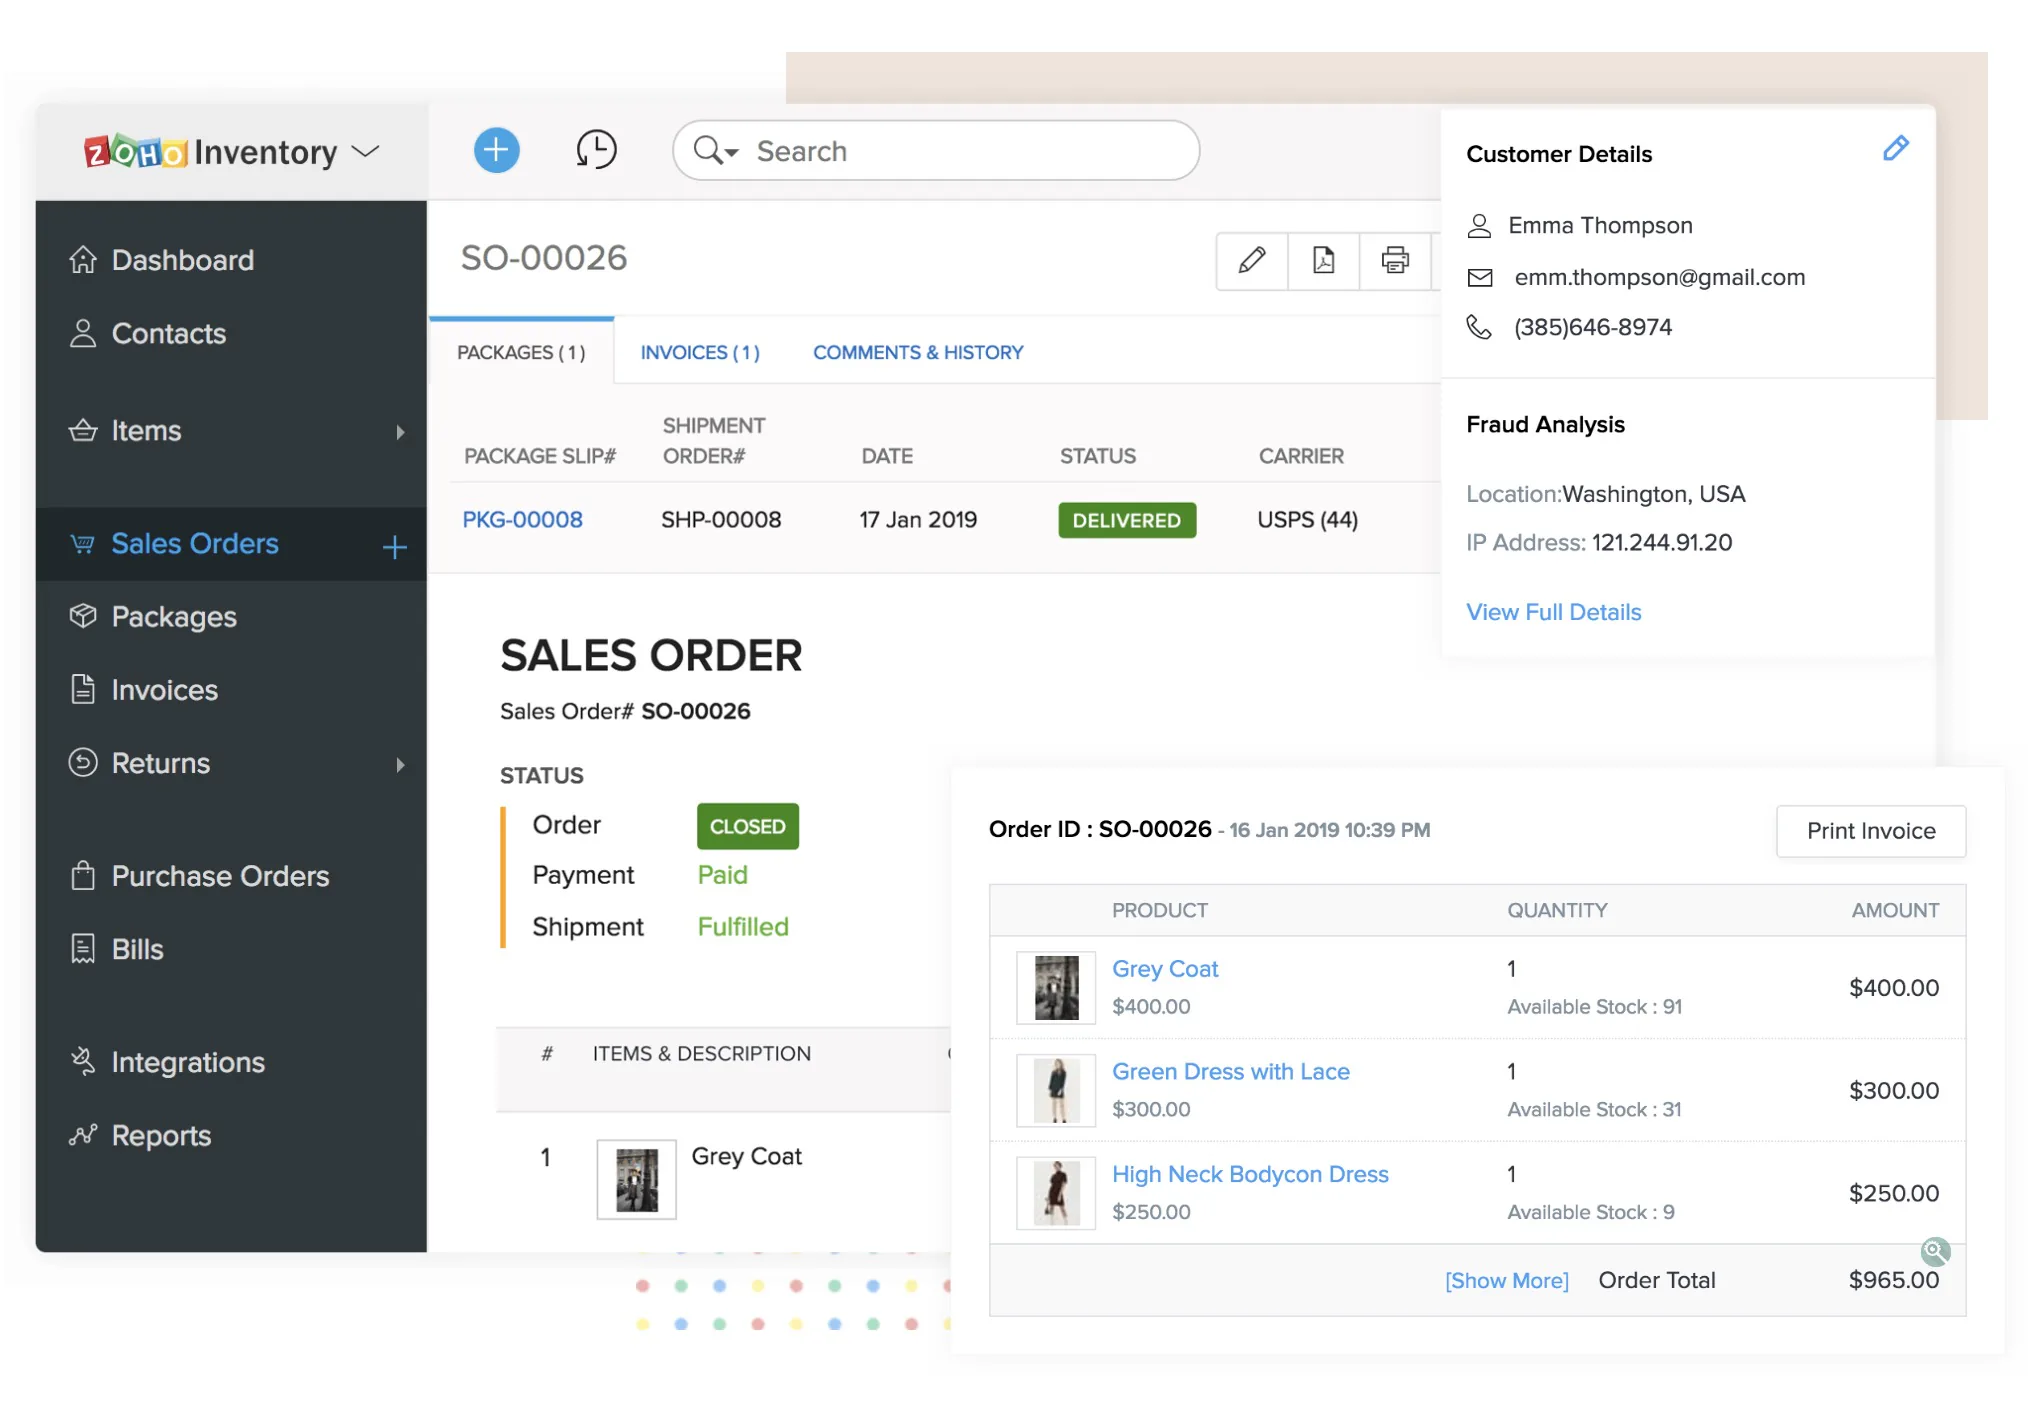Switch to the Packages (1) tab
The image size is (2028, 1416).
(x=521, y=352)
